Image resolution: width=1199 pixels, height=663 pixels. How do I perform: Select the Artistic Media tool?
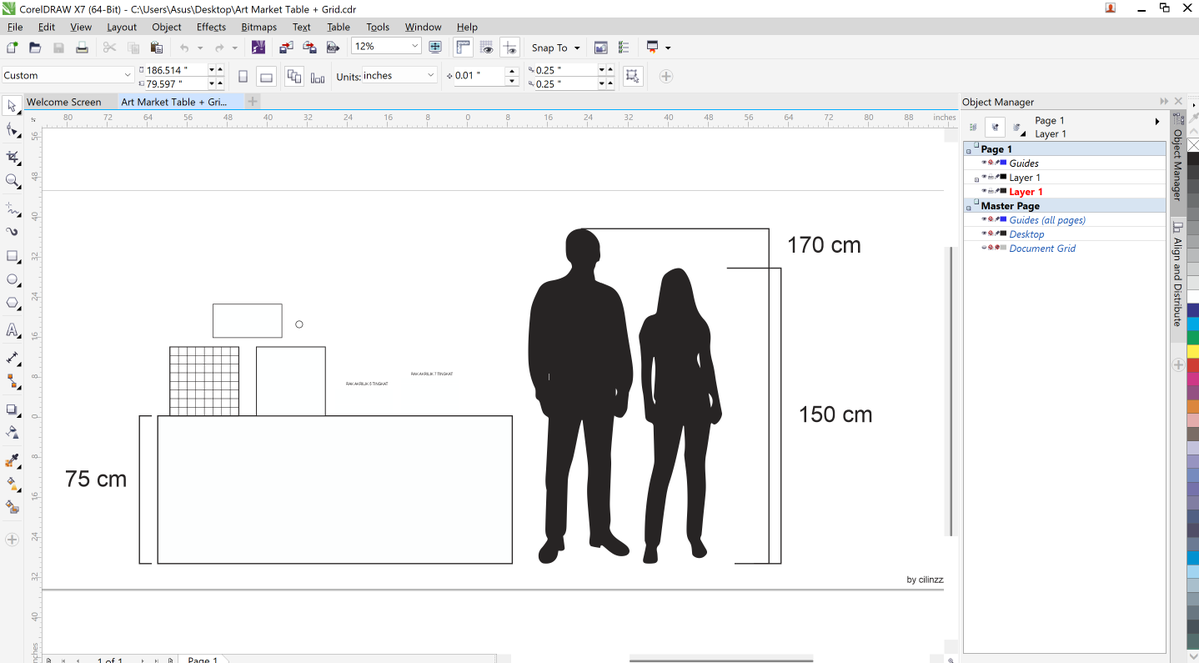coord(11,231)
